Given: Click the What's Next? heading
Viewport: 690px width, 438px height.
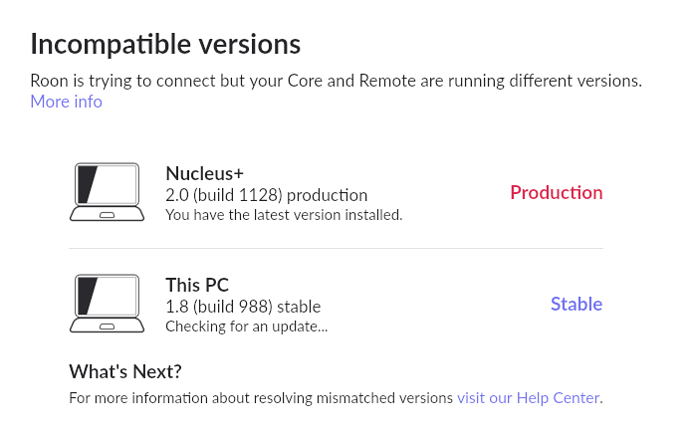Looking at the screenshot, I should tap(125, 372).
